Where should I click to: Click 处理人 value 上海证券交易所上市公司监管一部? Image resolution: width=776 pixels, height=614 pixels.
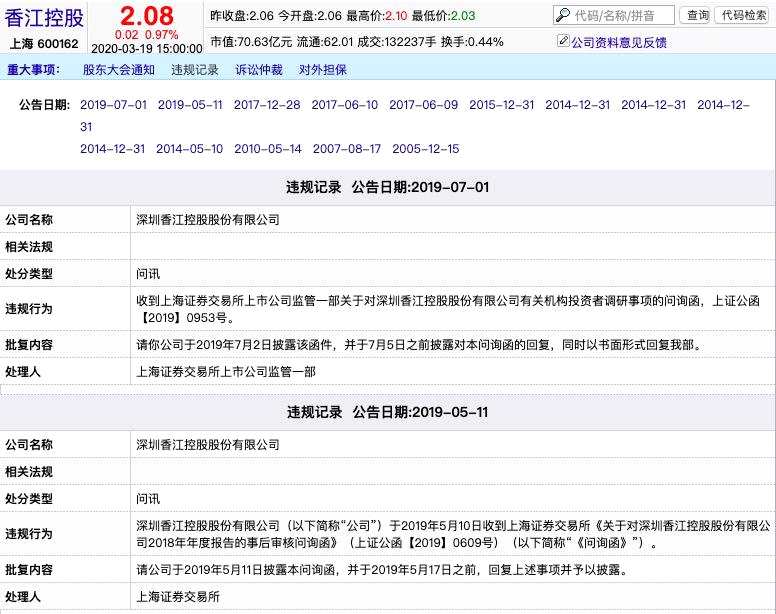(x=226, y=372)
